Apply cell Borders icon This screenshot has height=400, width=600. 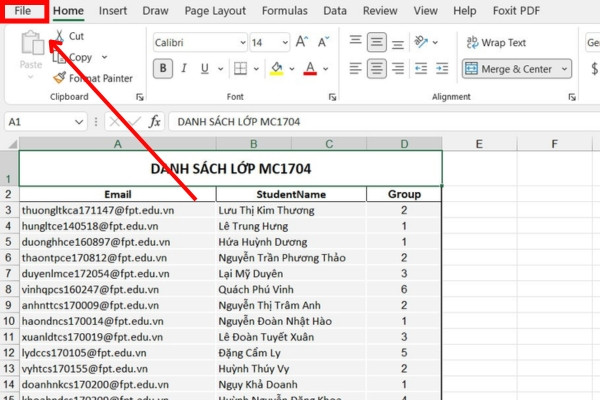click(240, 69)
